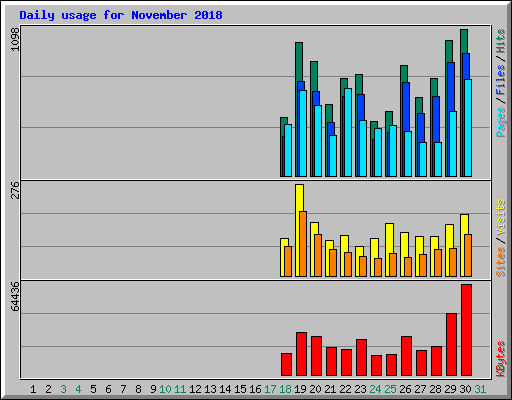The height and width of the screenshot is (400, 512).
Task: Click day 15 on the x-axis
Action: 240,389
